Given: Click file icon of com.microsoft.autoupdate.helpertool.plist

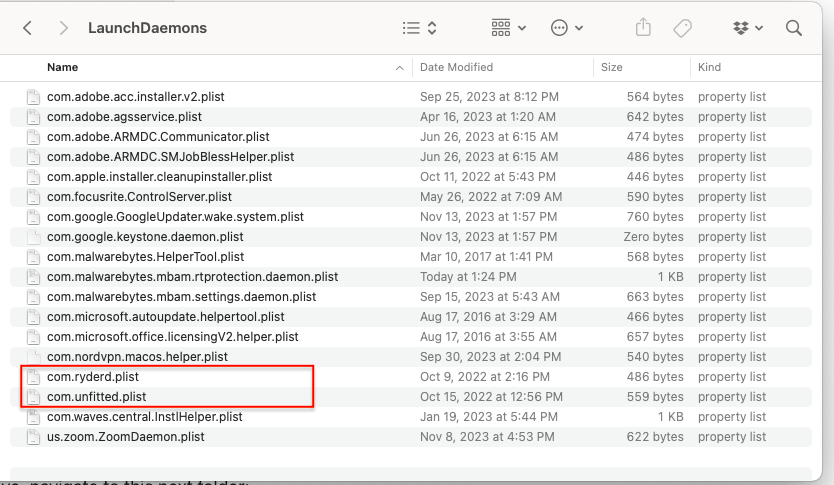Looking at the screenshot, I should click(34, 317).
